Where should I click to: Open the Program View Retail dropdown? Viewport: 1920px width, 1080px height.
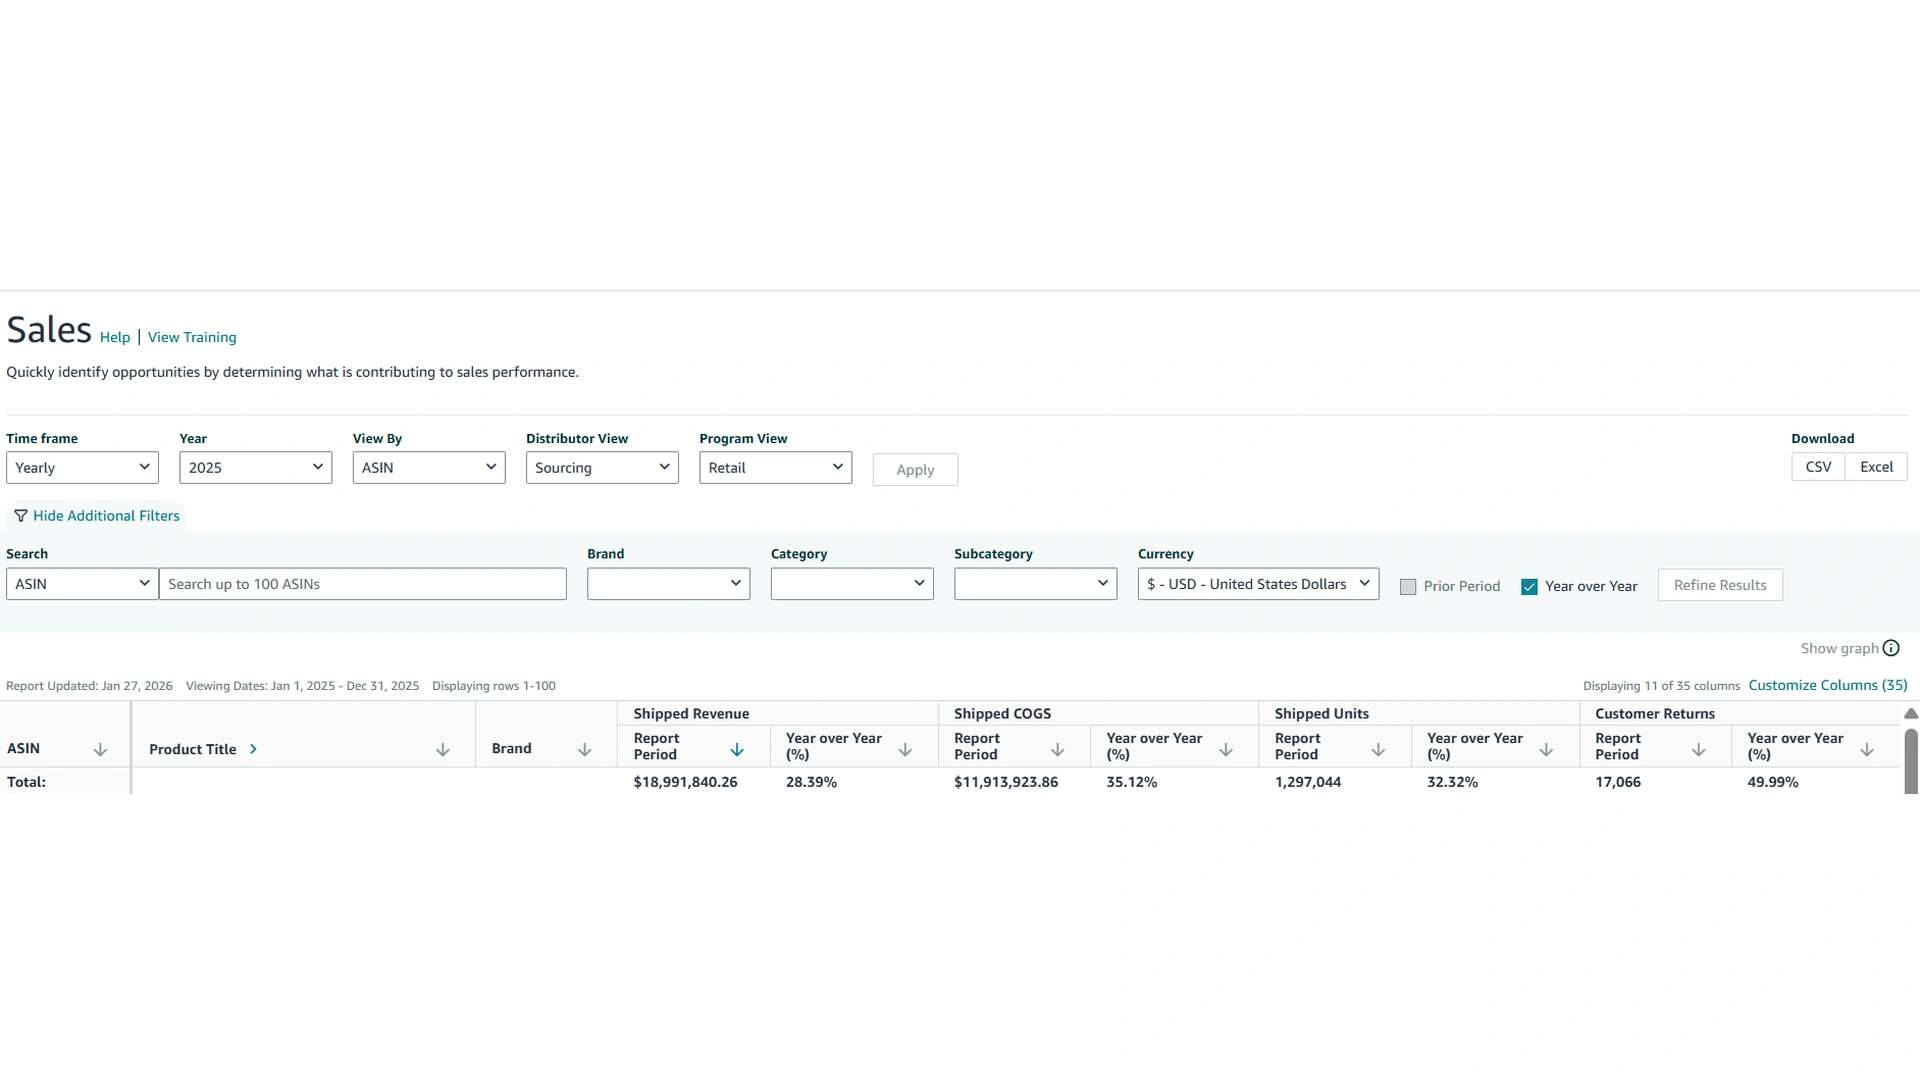[775, 468]
